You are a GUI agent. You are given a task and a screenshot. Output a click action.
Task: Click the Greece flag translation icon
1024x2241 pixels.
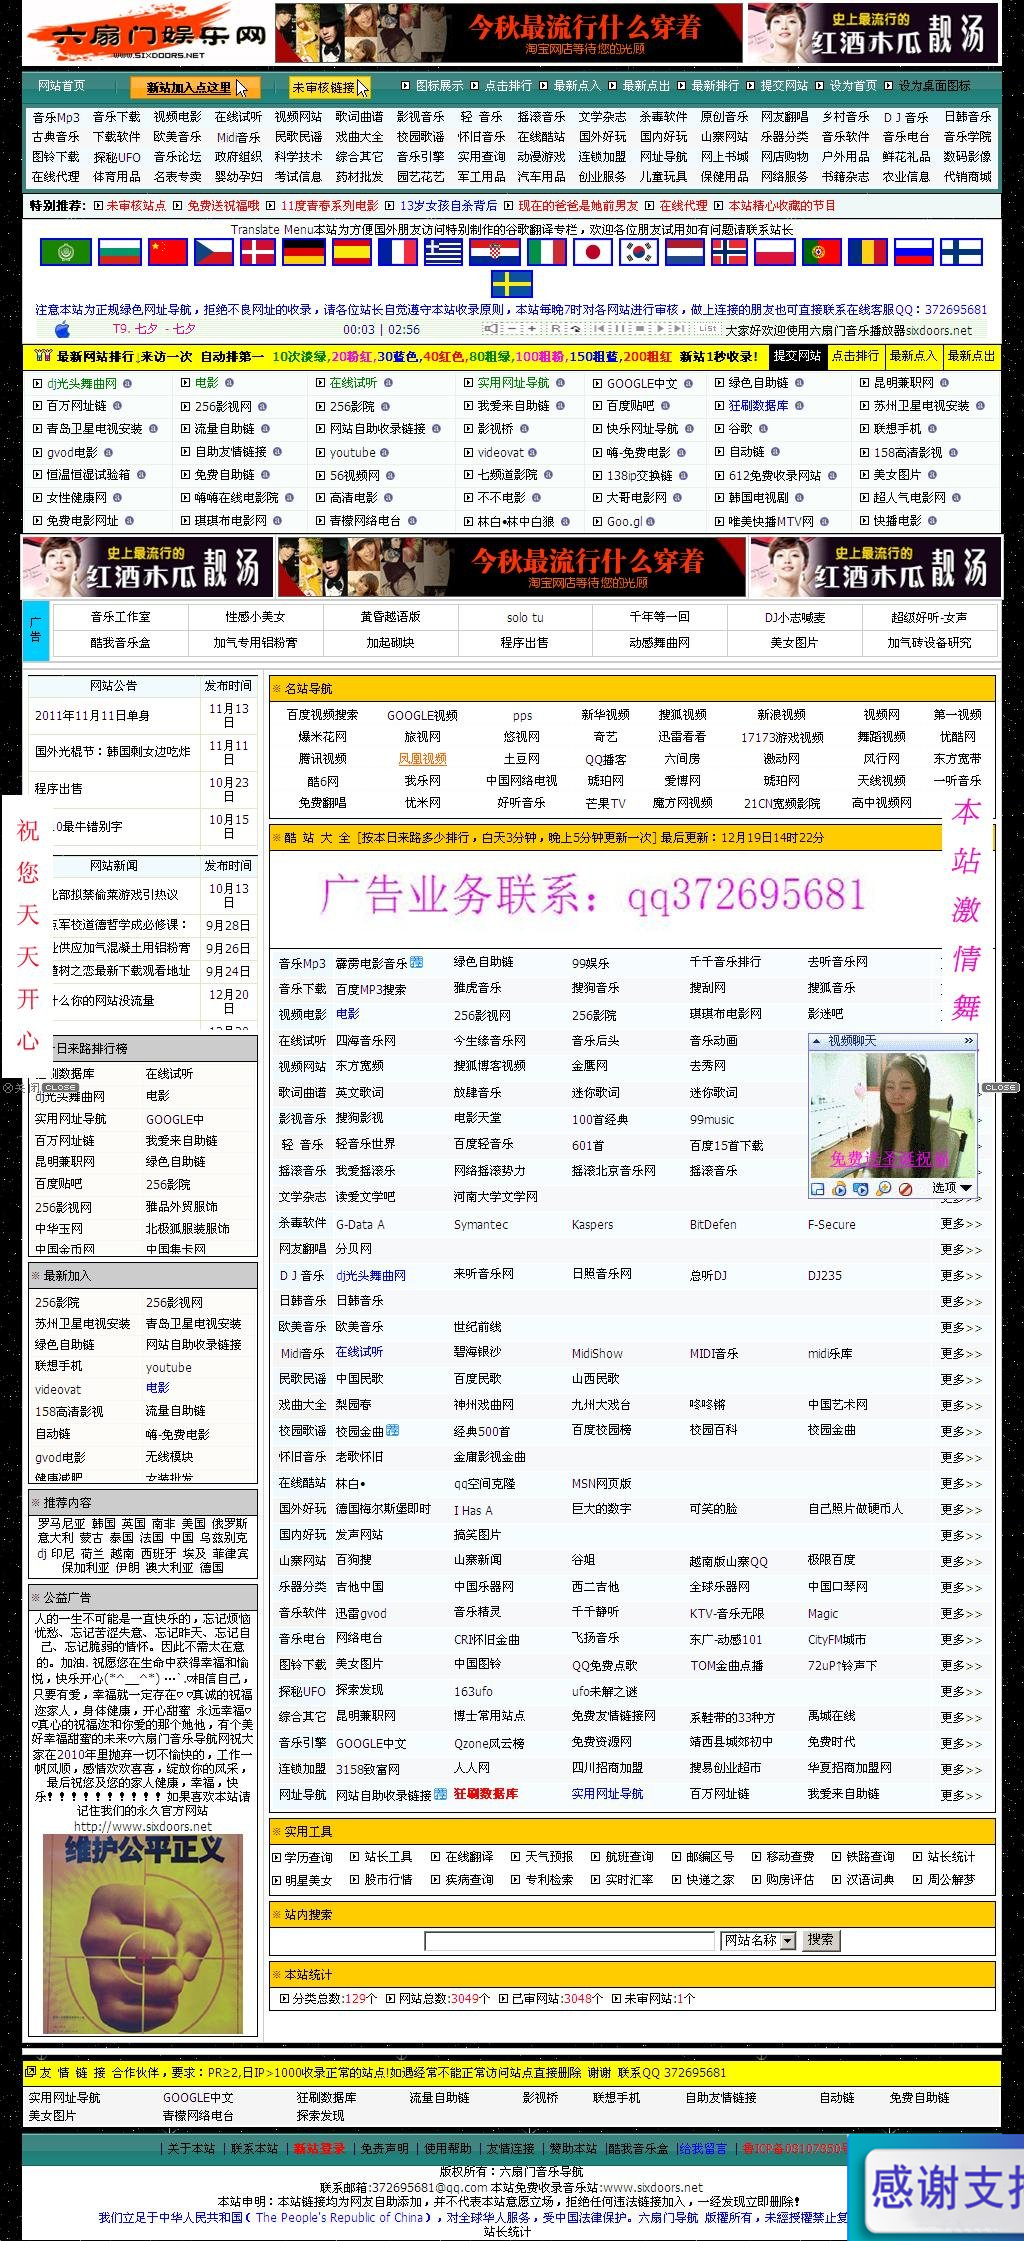[x=443, y=252]
